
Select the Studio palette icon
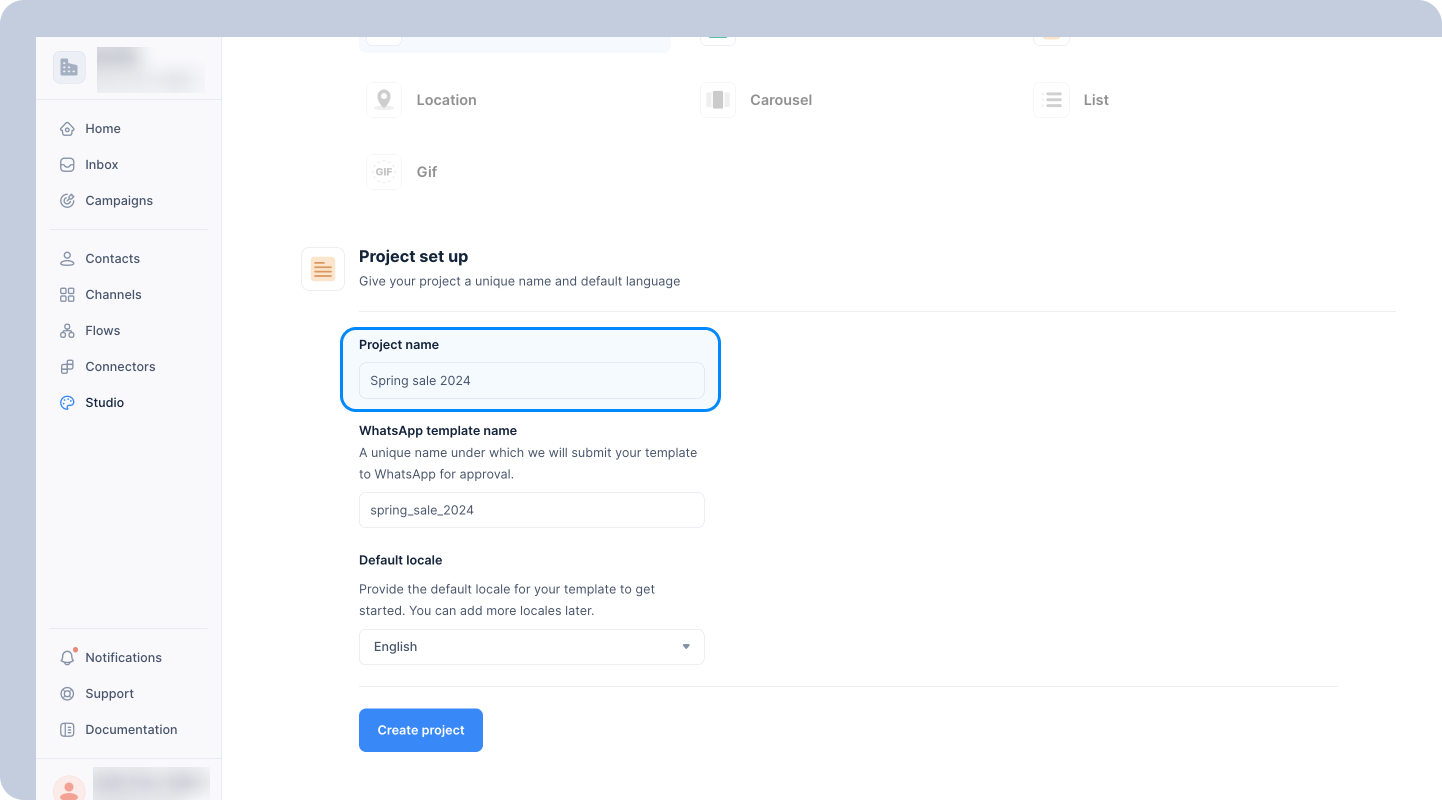(67, 403)
